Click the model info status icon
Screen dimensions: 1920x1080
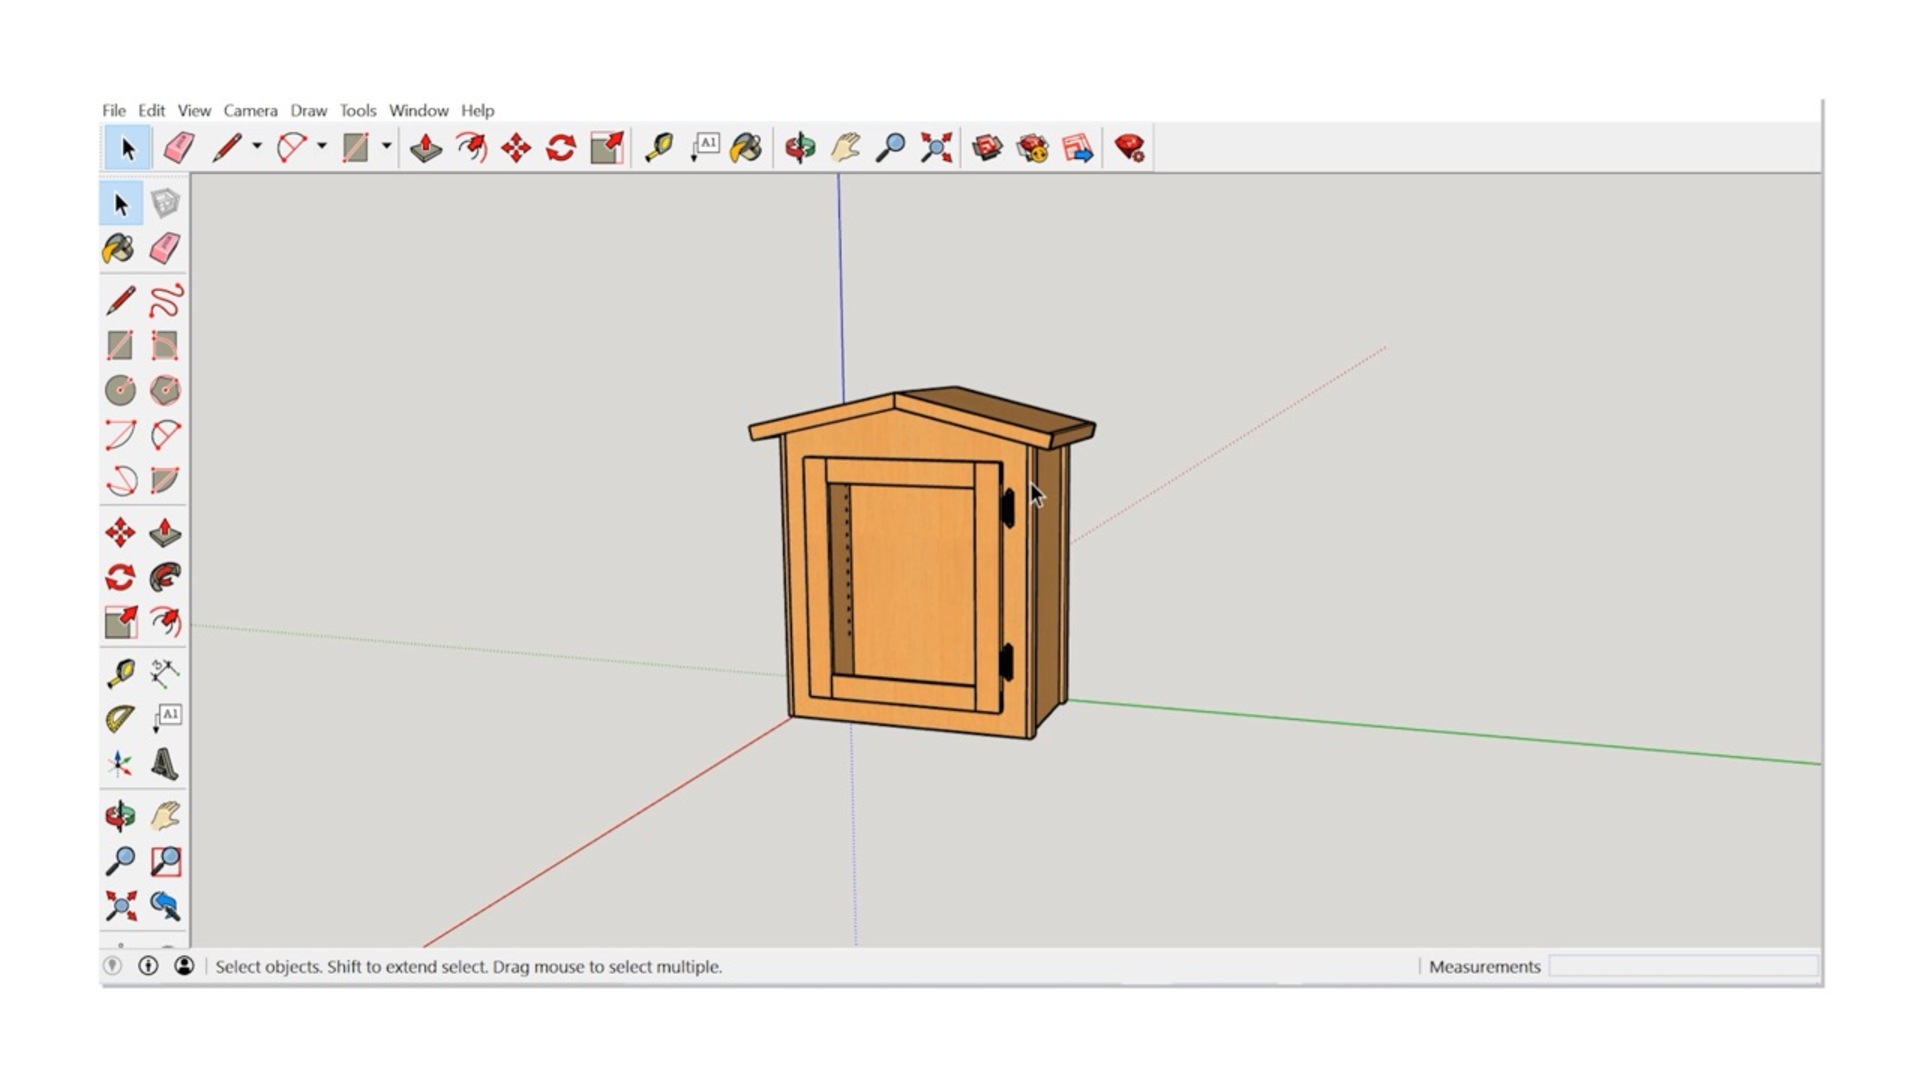pos(148,966)
